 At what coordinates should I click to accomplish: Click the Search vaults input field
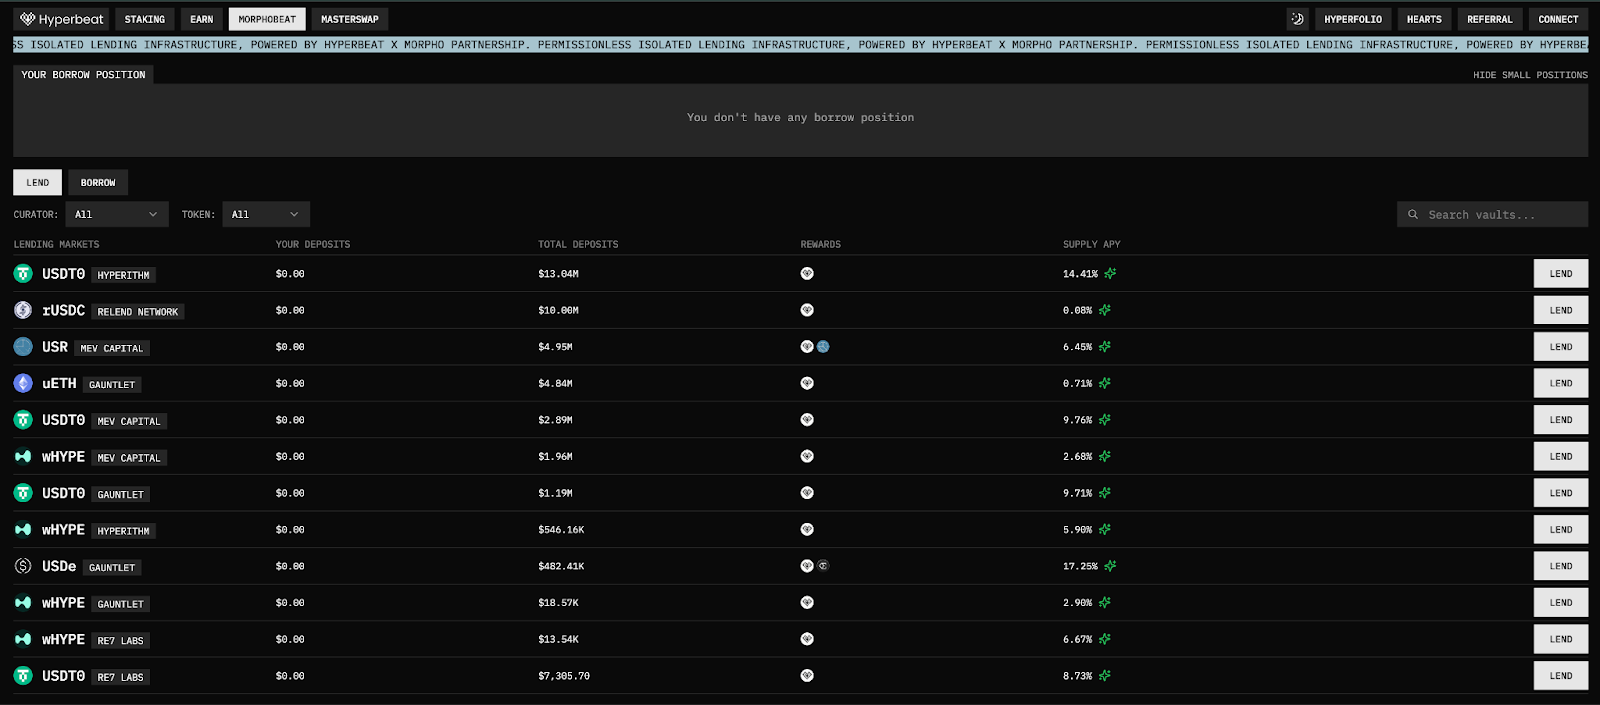(1500, 215)
